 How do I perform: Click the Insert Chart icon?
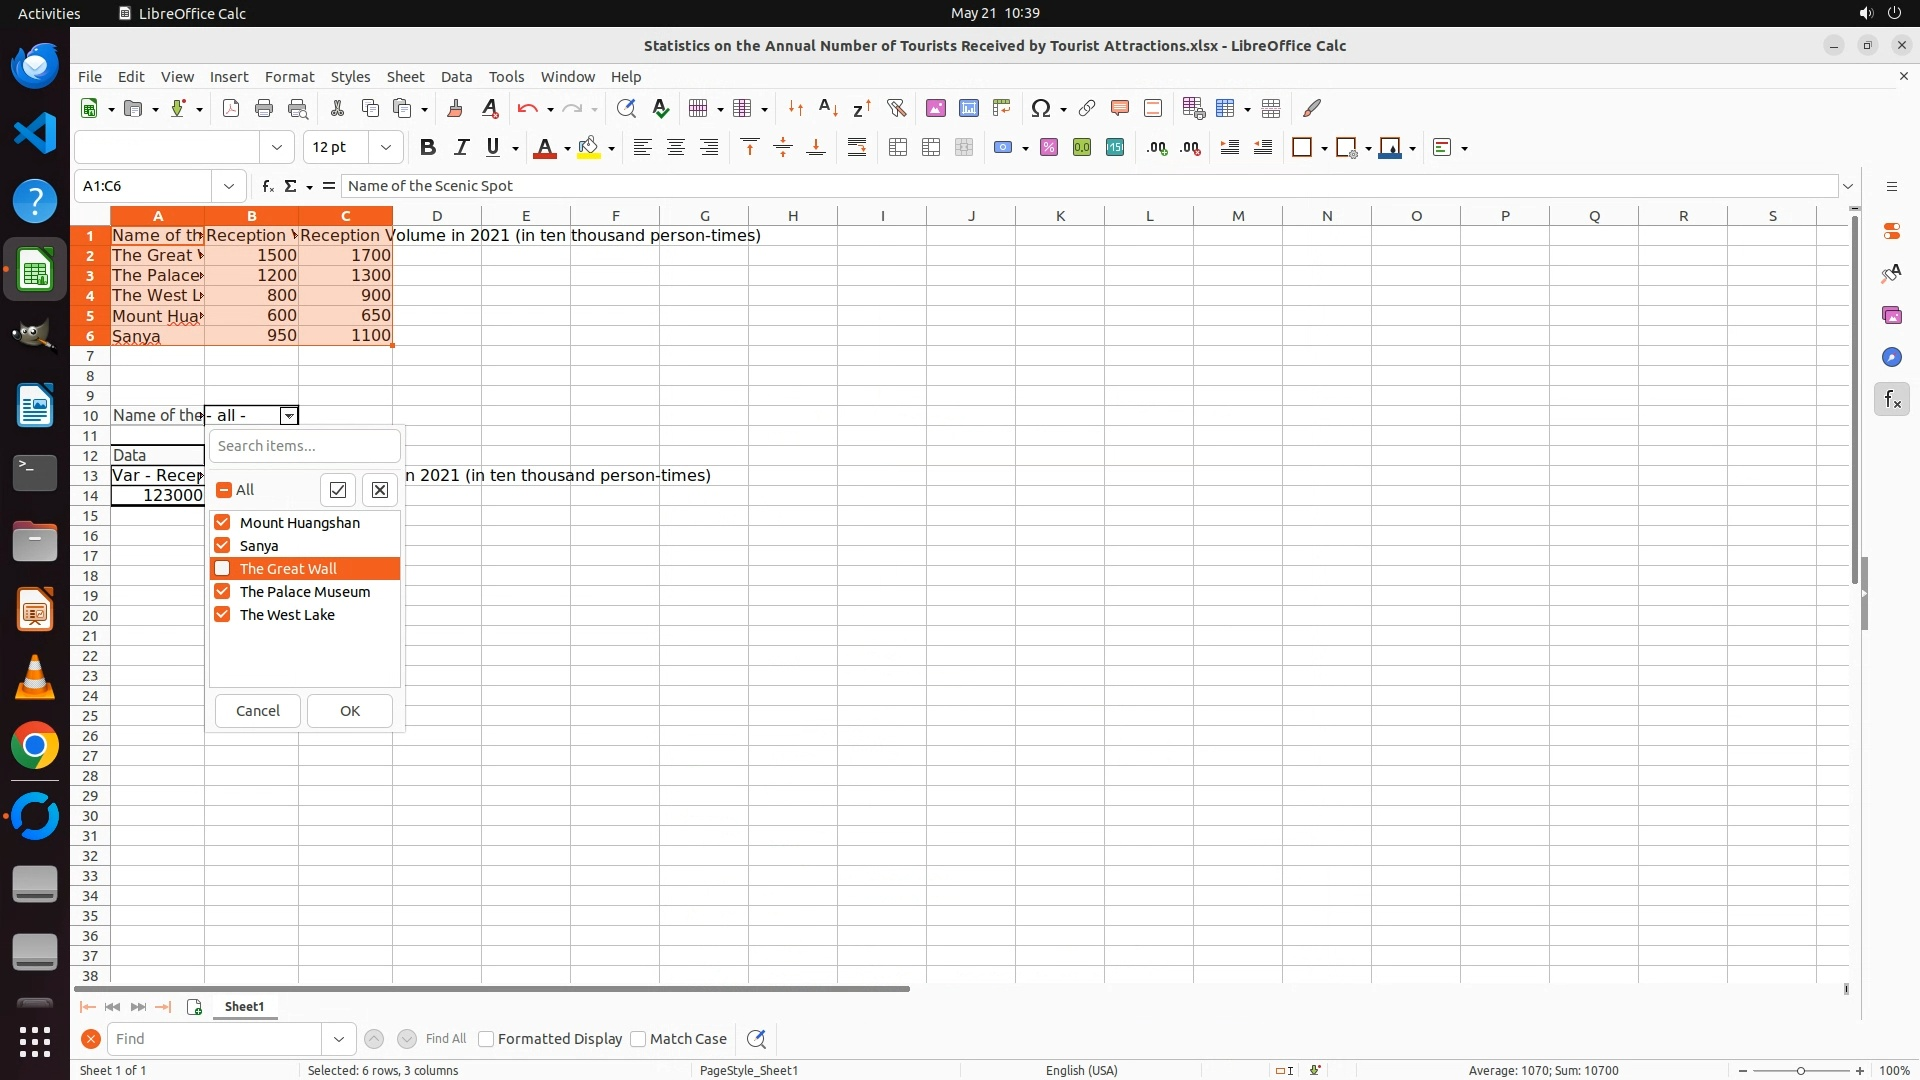tap(968, 108)
